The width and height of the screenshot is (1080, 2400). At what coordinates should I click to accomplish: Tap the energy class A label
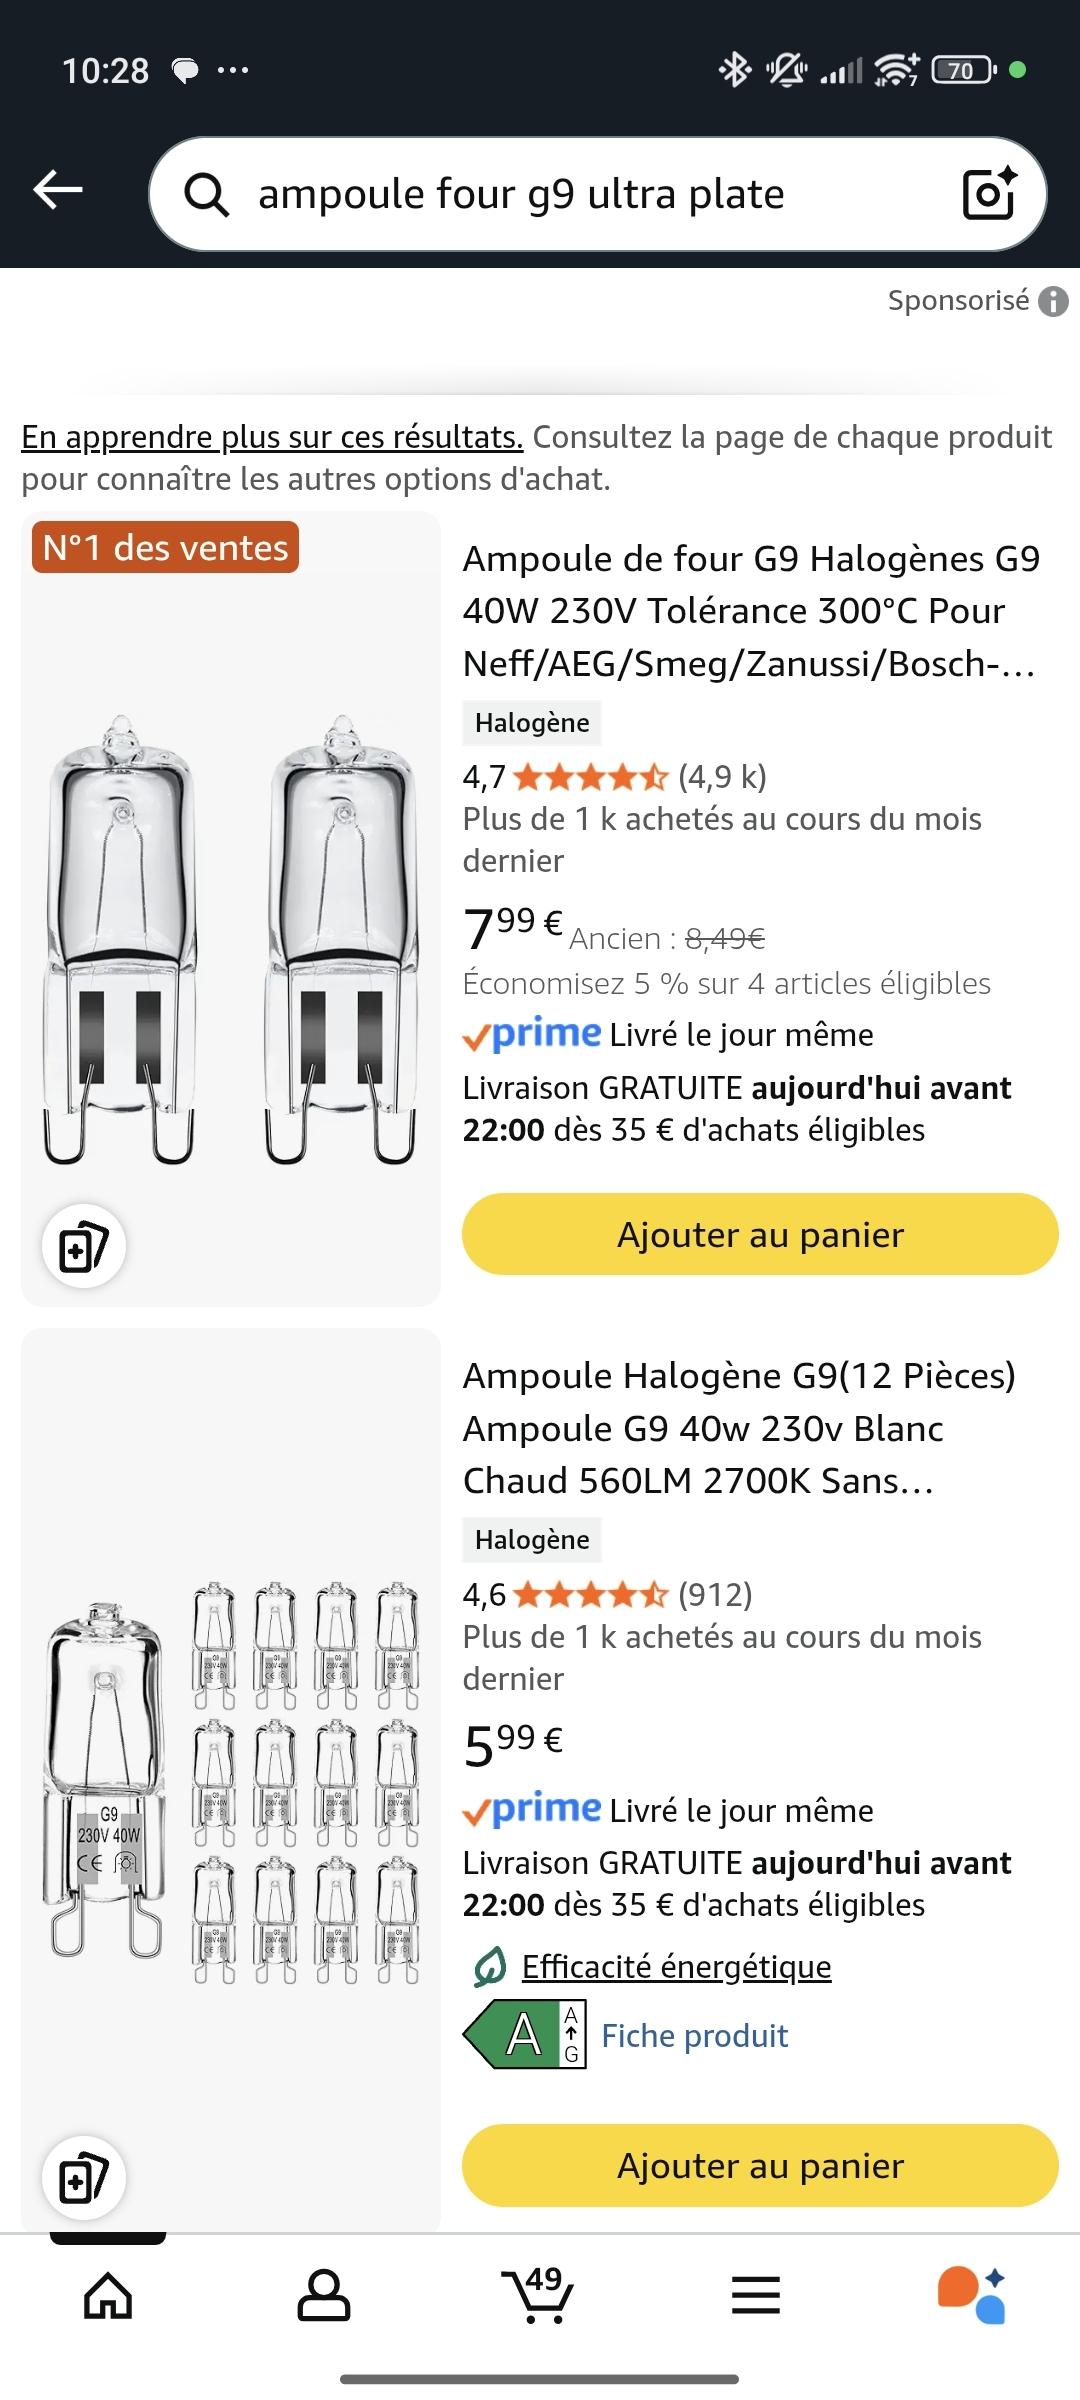point(526,2034)
